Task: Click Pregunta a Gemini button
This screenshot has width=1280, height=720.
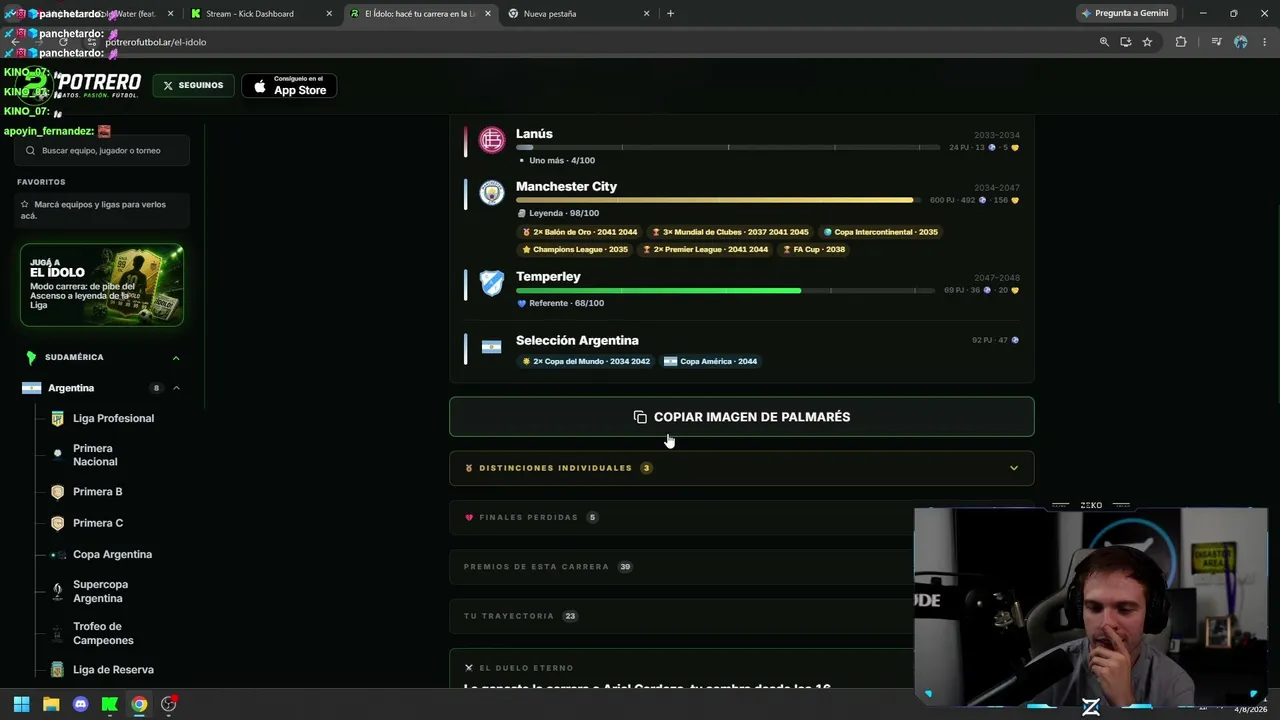Action: coord(1124,14)
